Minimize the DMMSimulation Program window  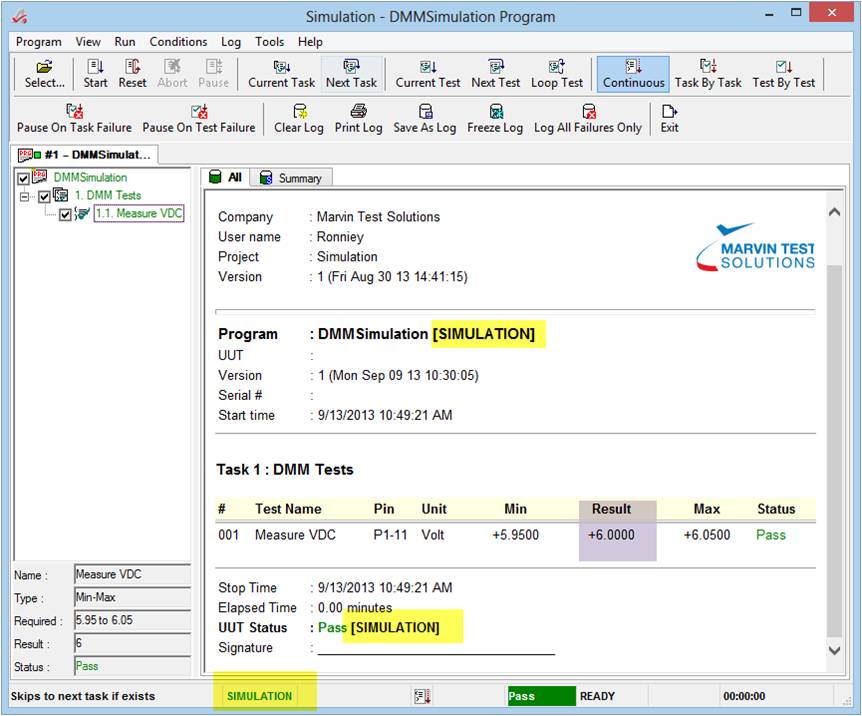[769, 13]
